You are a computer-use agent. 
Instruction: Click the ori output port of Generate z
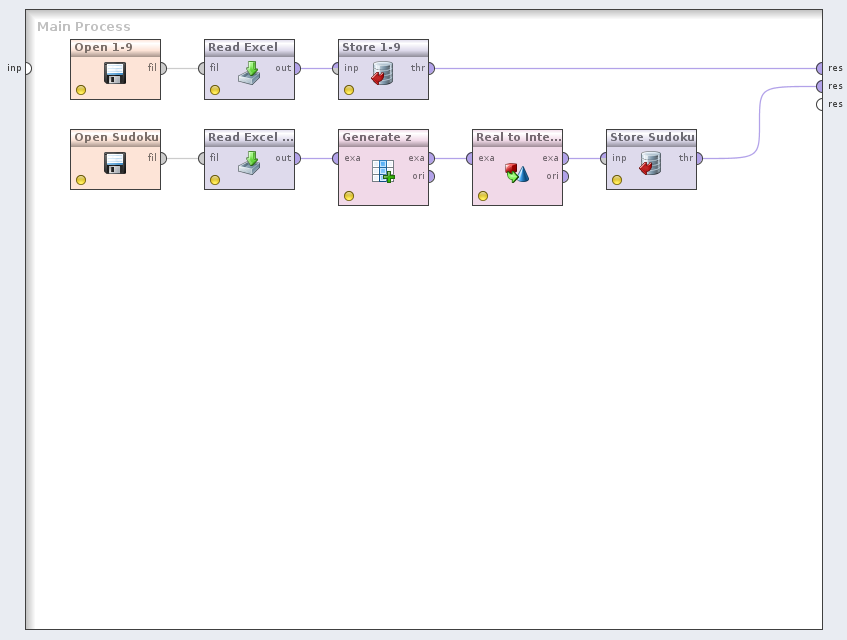[x=430, y=176]
